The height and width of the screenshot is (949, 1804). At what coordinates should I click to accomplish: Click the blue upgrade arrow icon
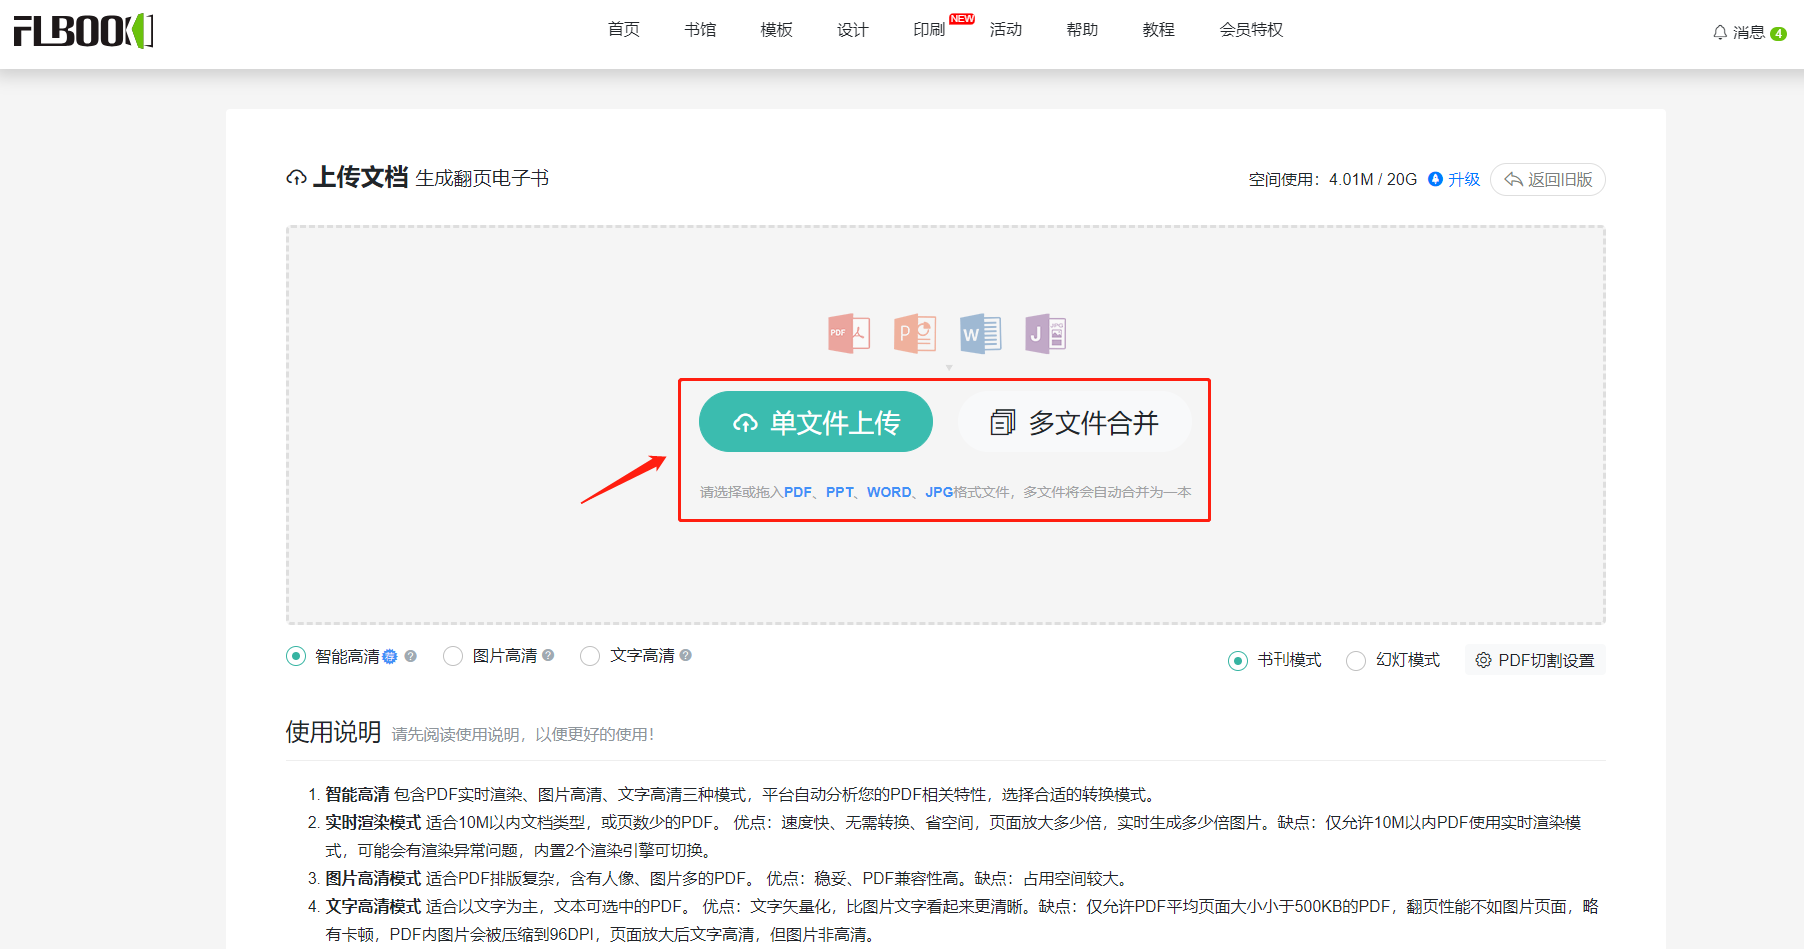pos(1435,179)
